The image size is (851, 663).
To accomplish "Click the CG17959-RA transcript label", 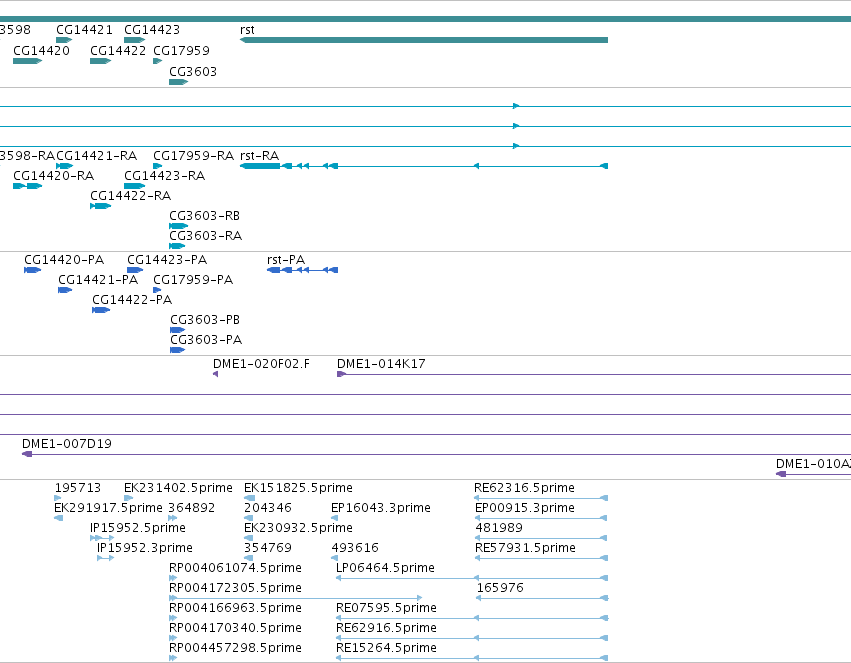I will point(193,156).
